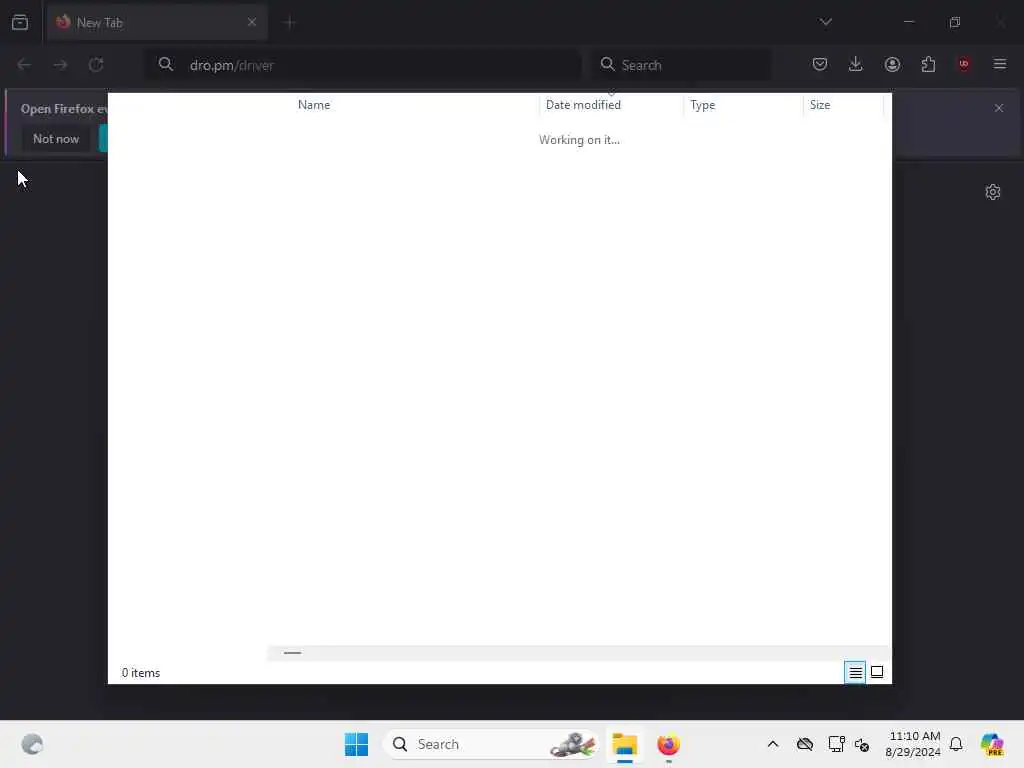Image resolution: width=1024 pixels, height=768 pixels.
Task: Dismiss the Firefox notification bar
Action: [x=999, y=108]
